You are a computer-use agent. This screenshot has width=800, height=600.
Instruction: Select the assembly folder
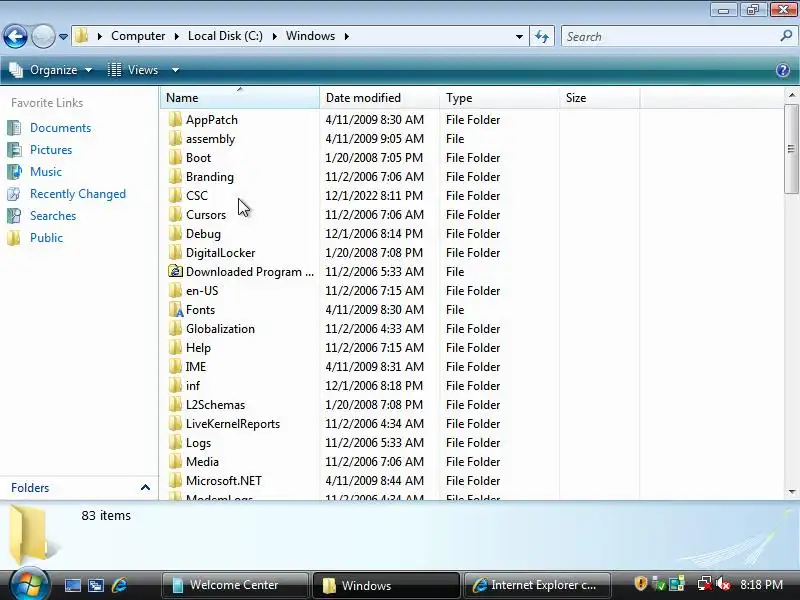(x=210, y=139)
